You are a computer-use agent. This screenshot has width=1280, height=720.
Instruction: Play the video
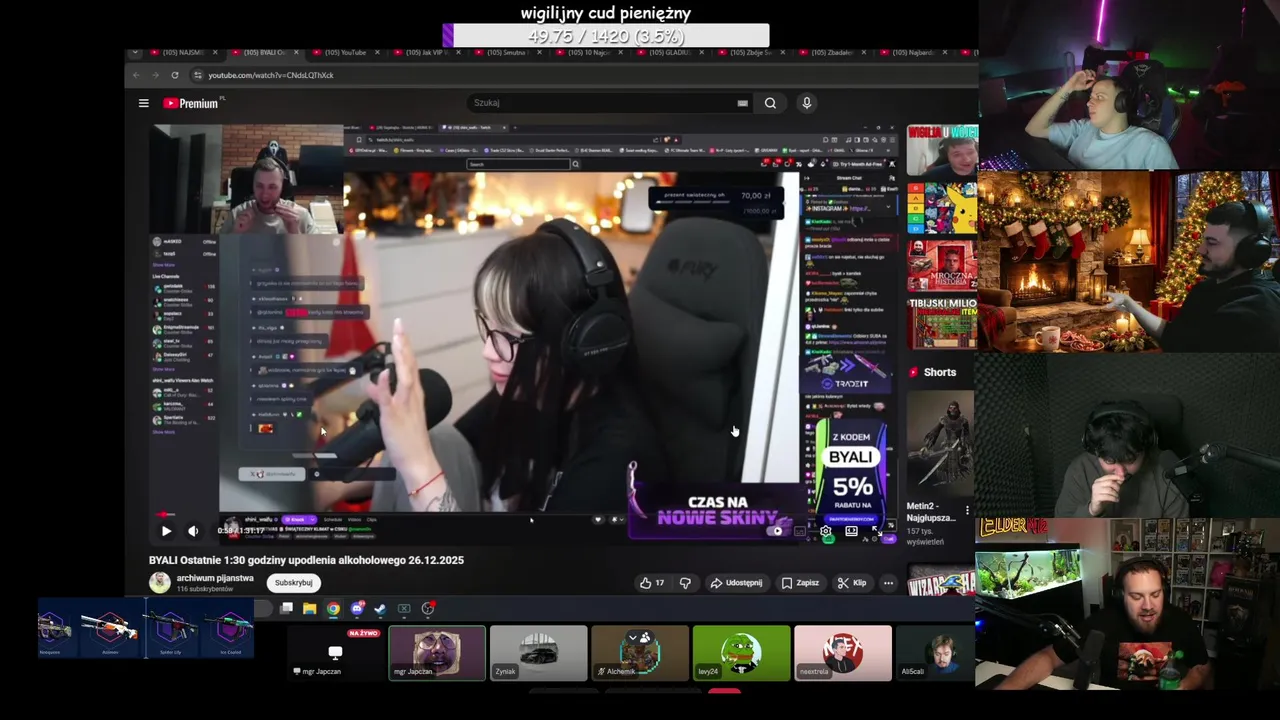166,531
